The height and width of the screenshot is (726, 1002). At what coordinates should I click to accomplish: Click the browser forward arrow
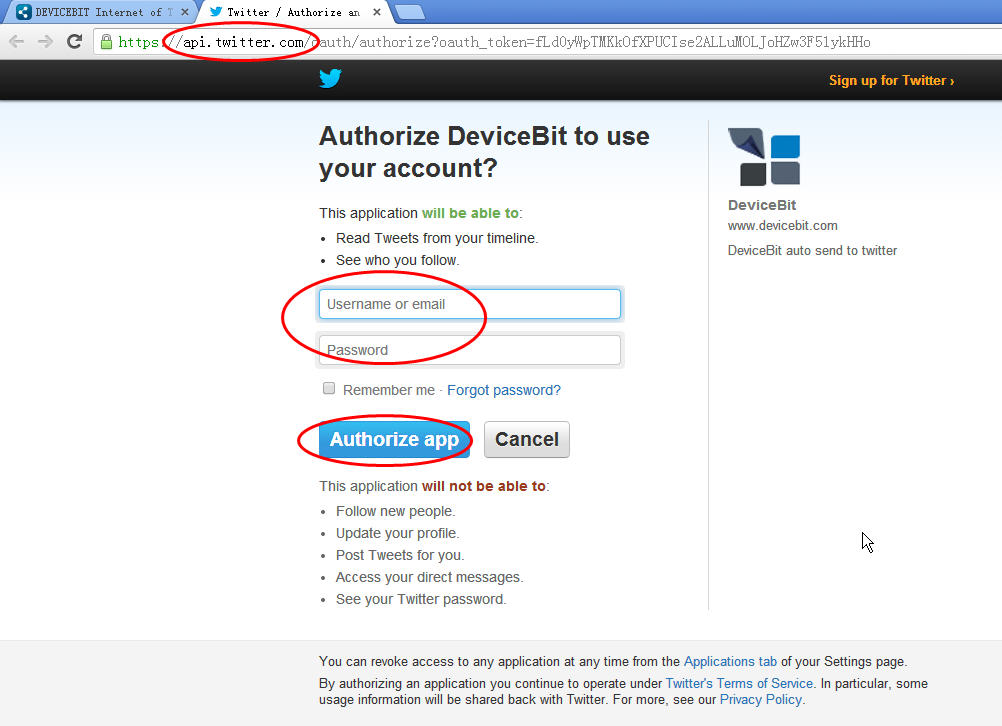point(45,42)
